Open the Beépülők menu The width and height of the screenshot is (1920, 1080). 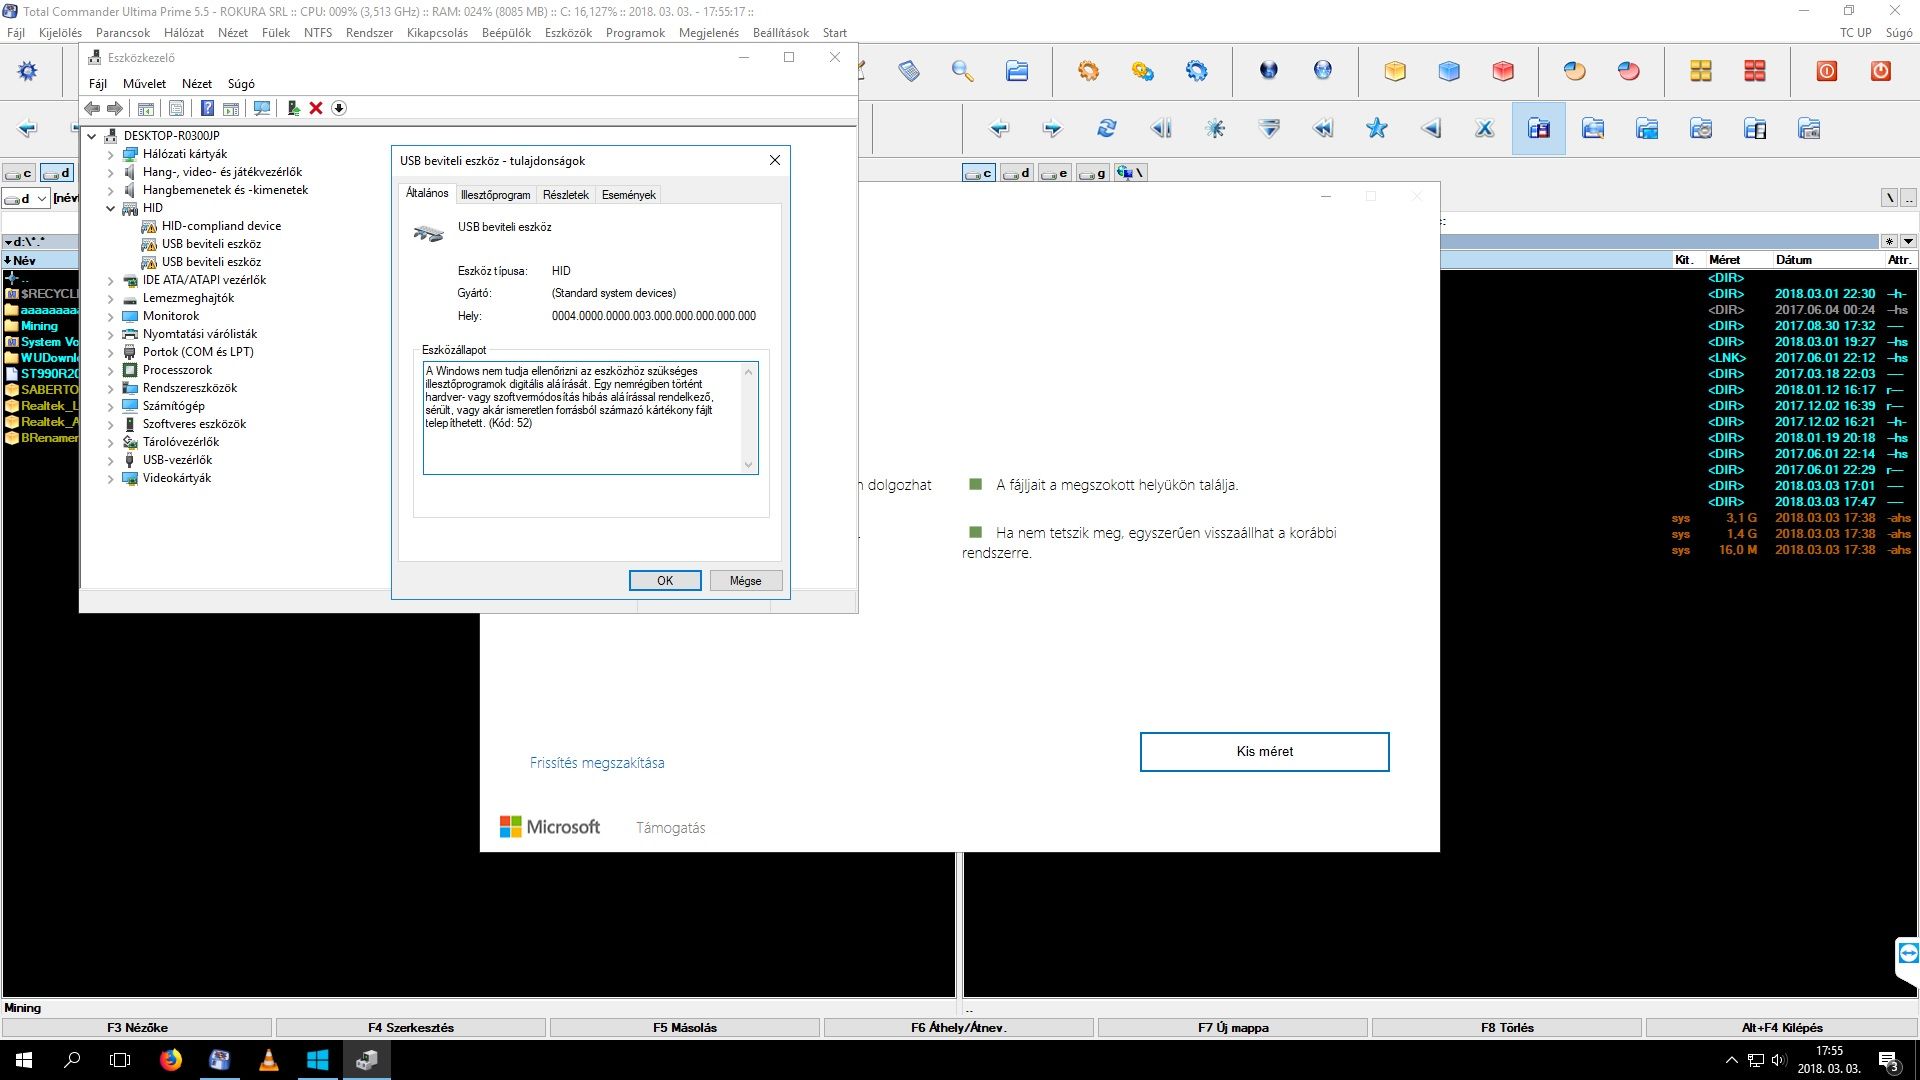click(x=506, y=32)
